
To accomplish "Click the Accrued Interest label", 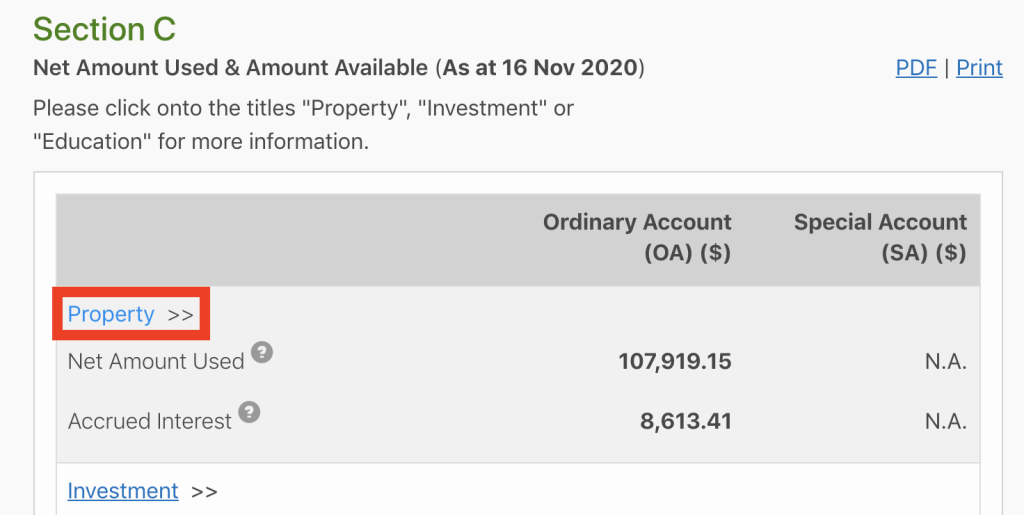I will click(x=150, y=421).
